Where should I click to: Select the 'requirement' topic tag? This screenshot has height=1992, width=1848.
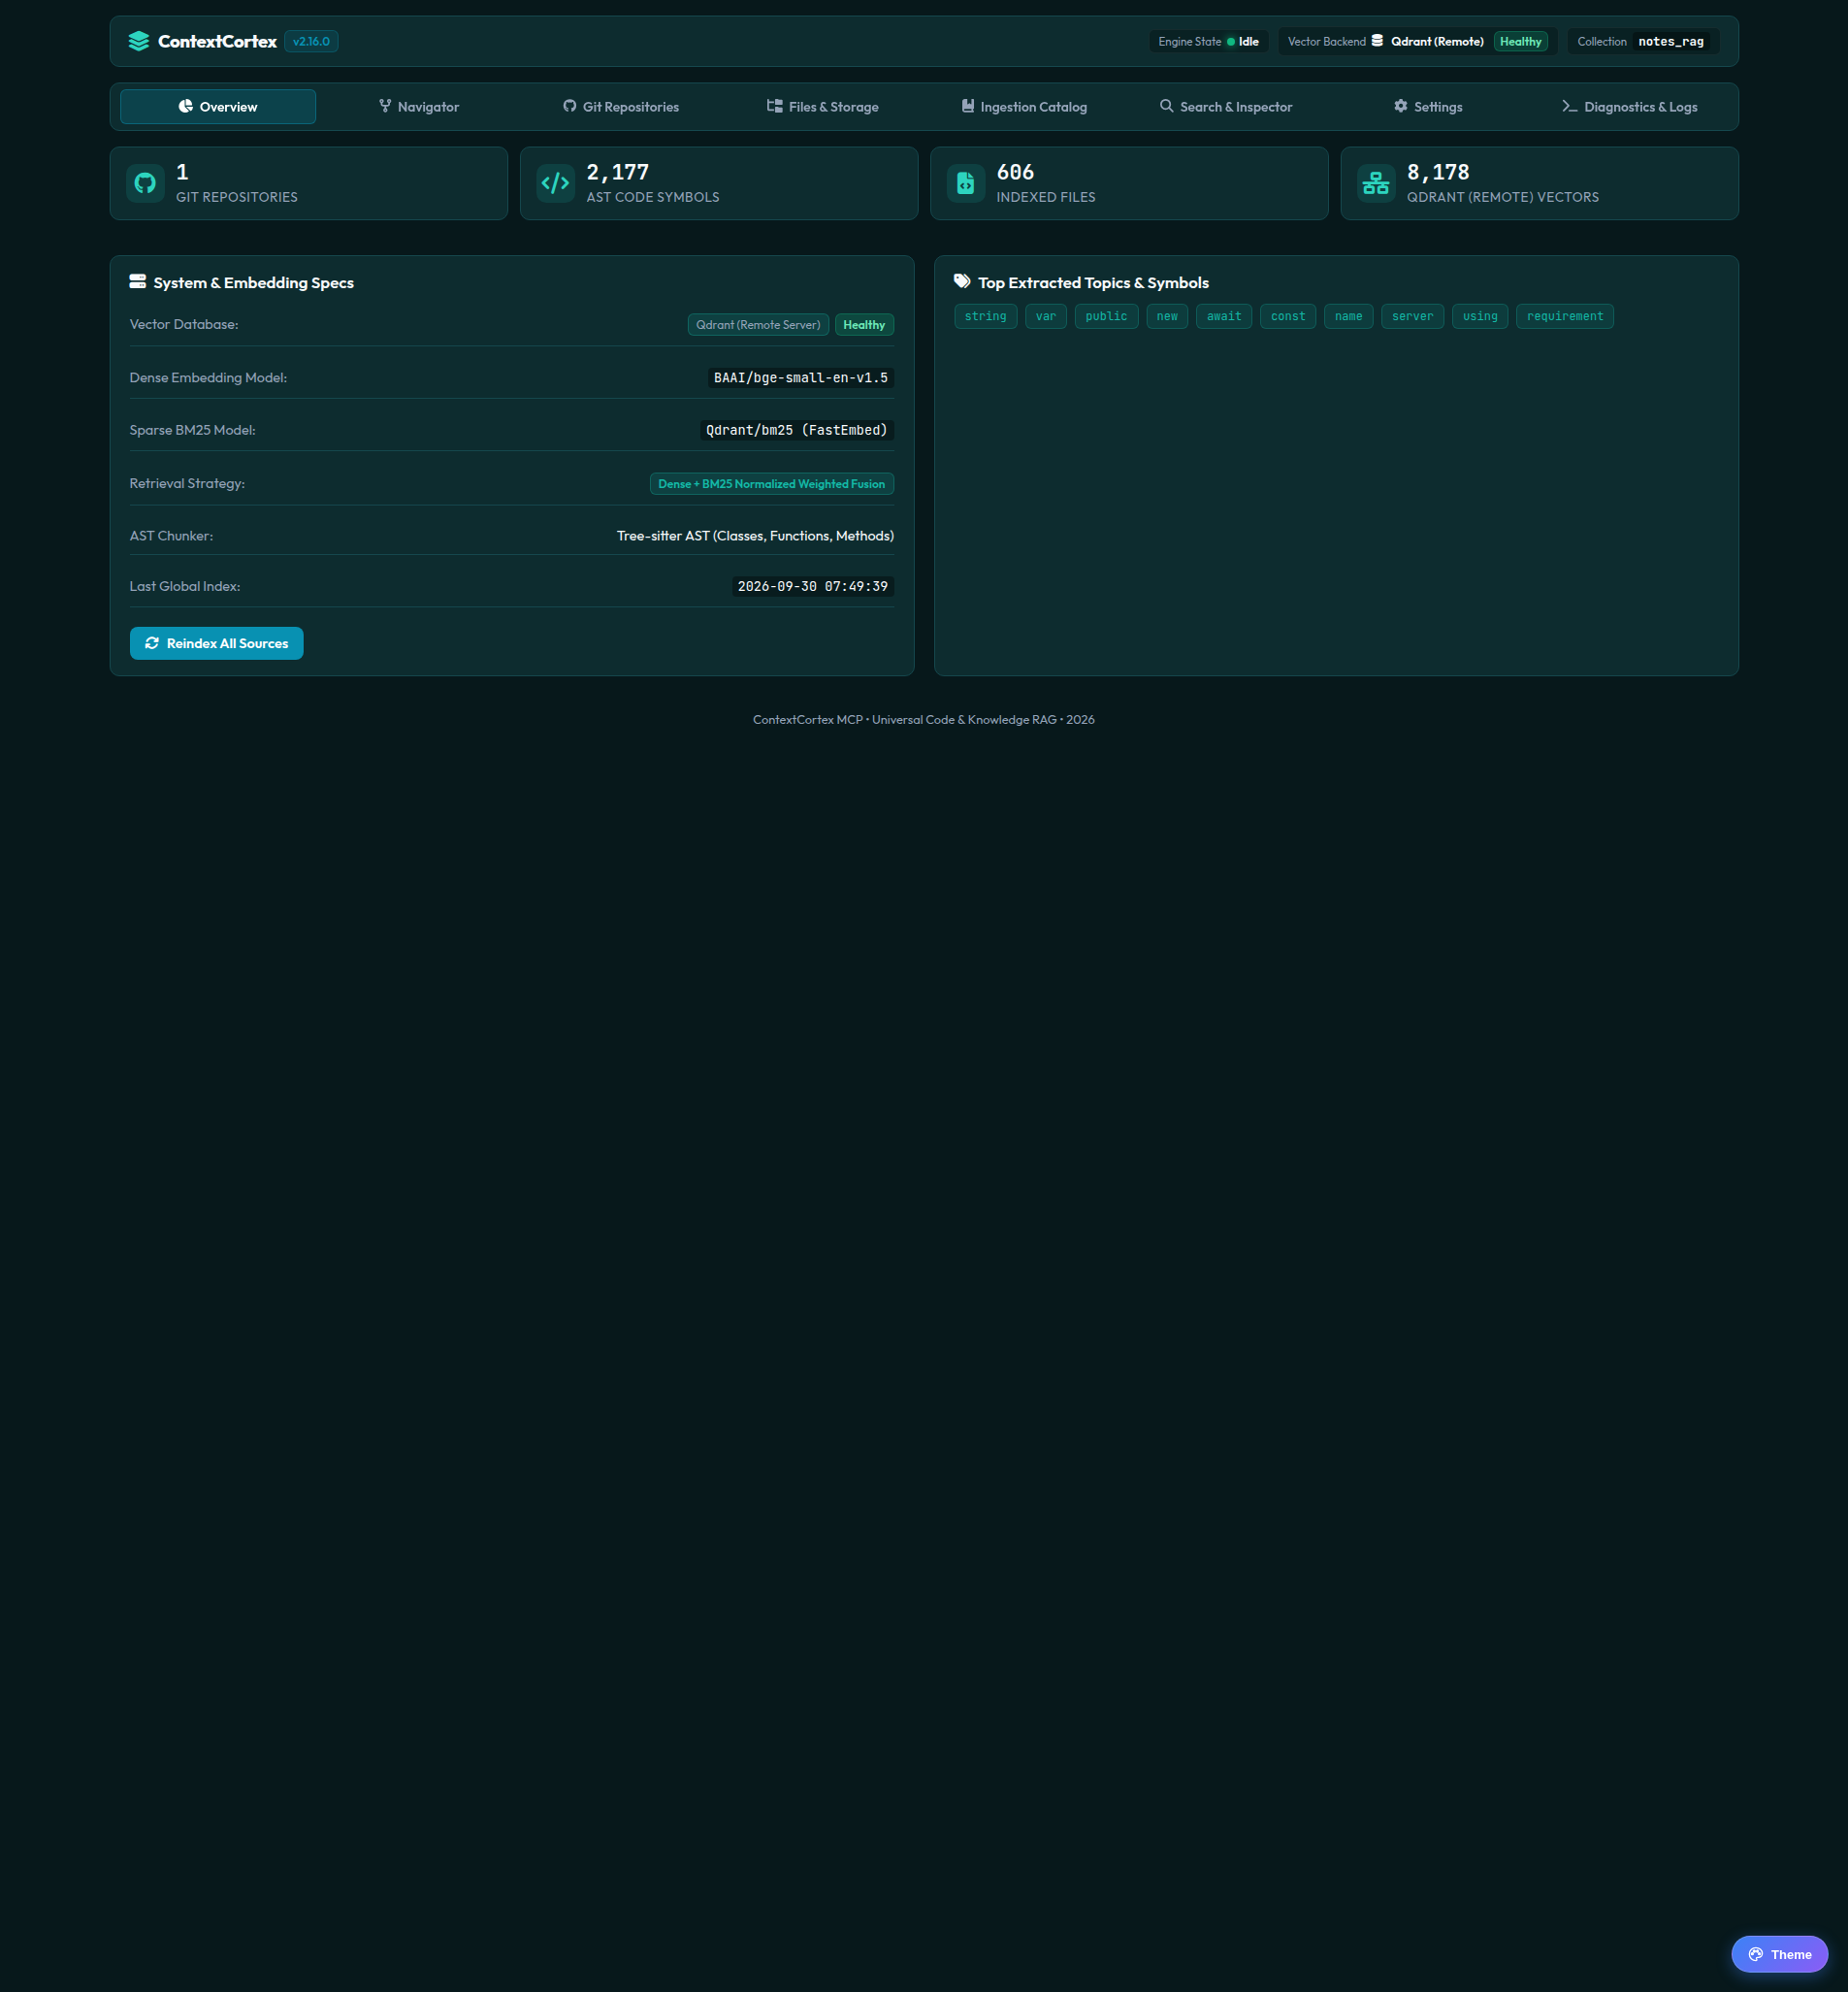coord(1565,316)
